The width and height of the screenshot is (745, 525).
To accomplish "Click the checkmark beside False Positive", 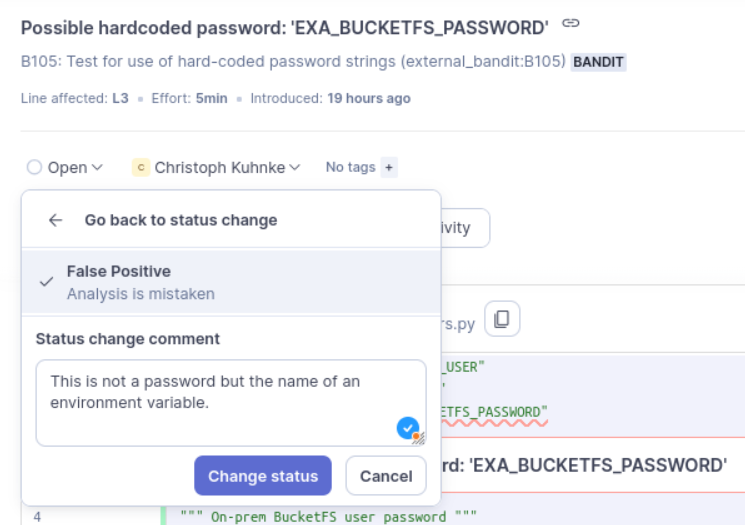I will click(x=46, y=282).
